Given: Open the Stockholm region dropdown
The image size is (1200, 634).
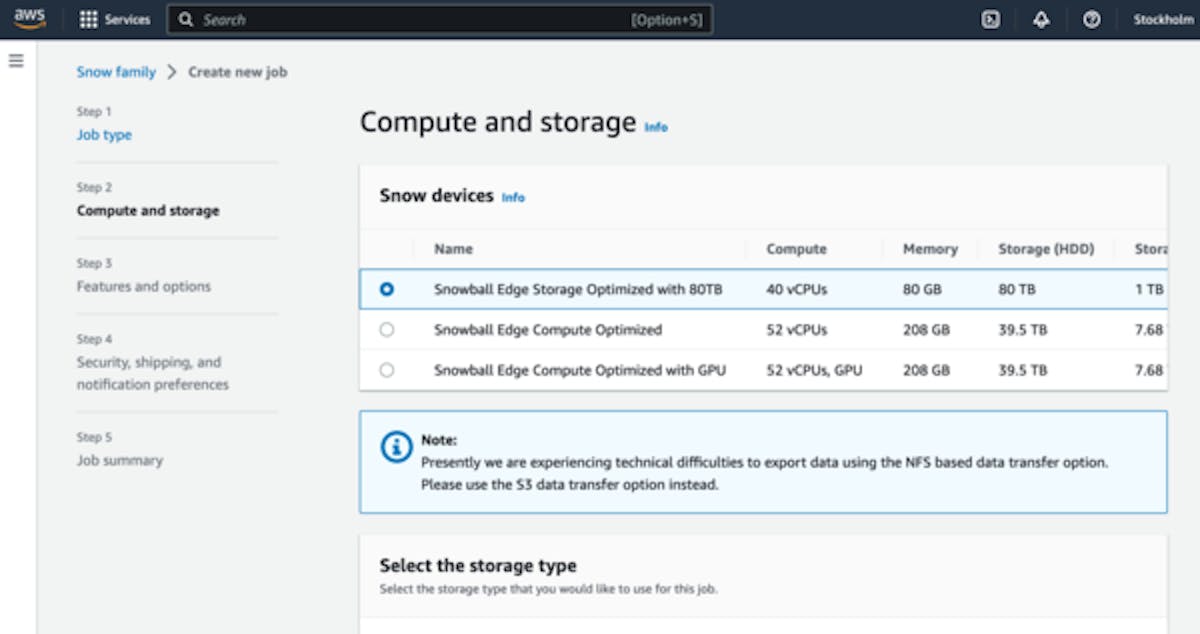Looking at the screenshot, I should (x=1163, y=20).
